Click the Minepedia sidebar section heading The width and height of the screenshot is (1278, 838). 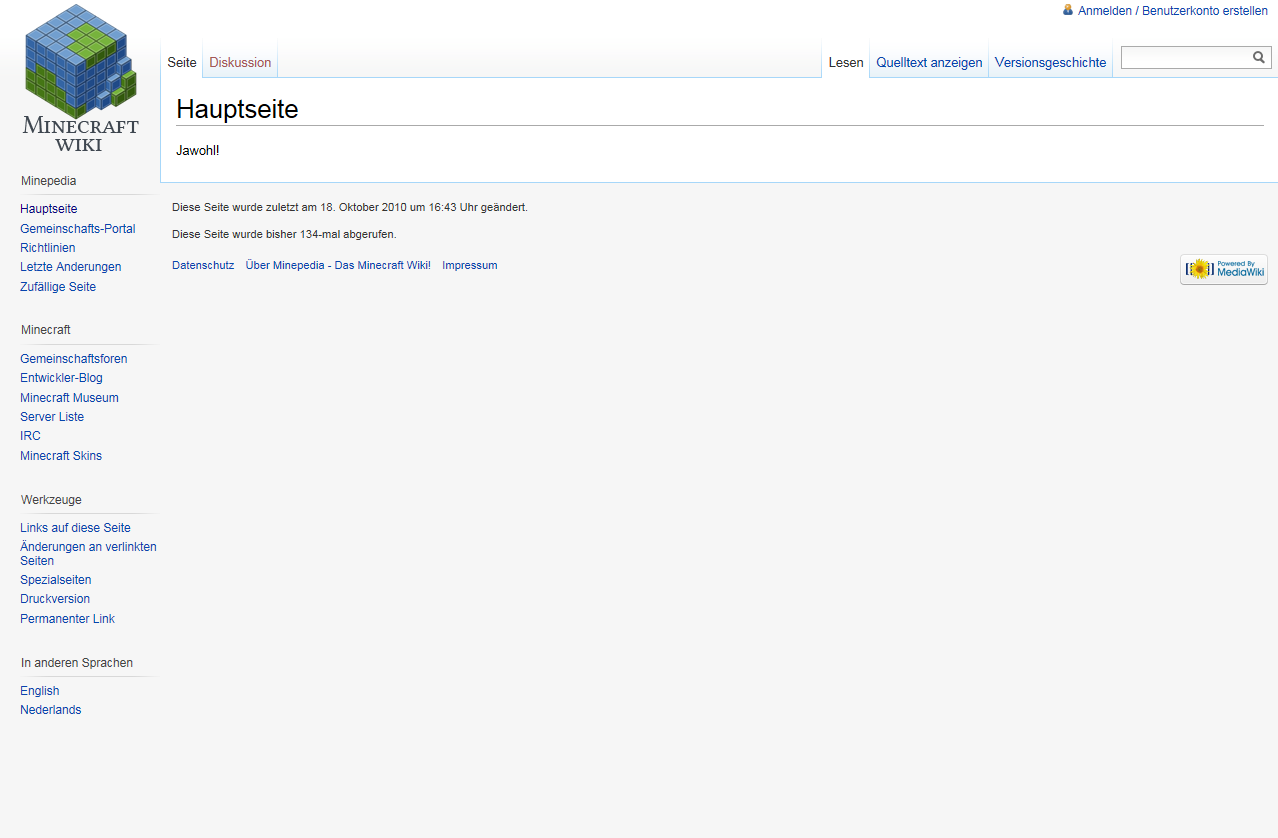coord(49,181)
